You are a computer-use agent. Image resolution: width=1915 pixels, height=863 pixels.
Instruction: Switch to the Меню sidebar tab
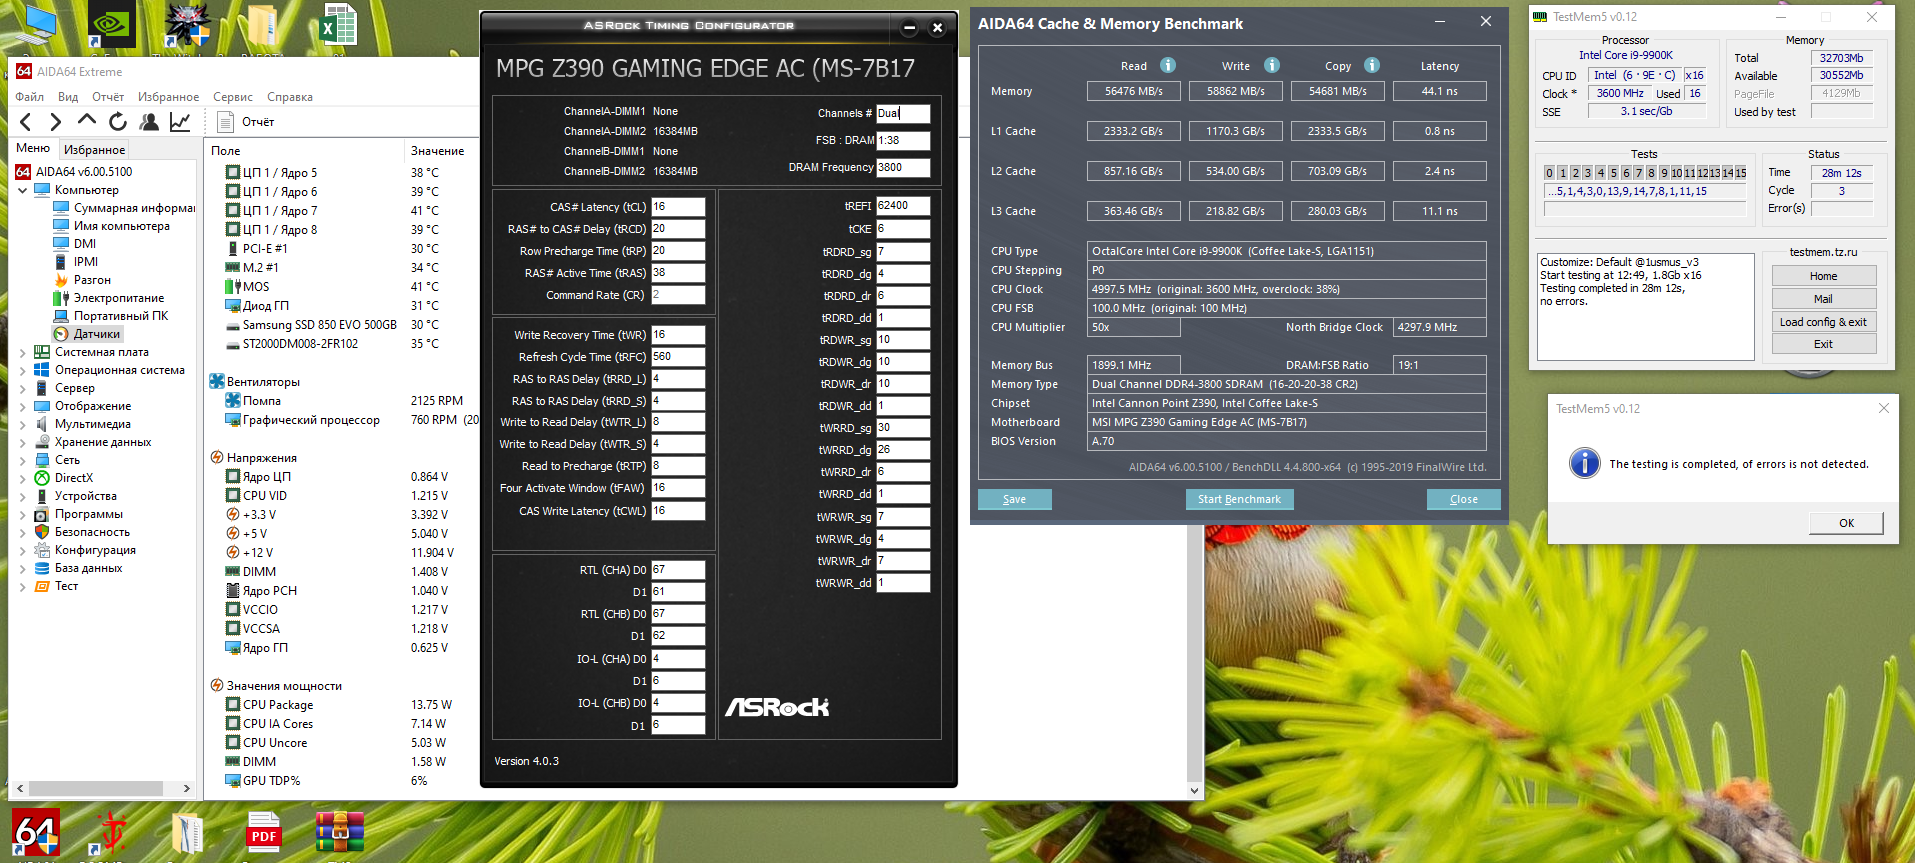pyautogui.click(x=33, y=148)
